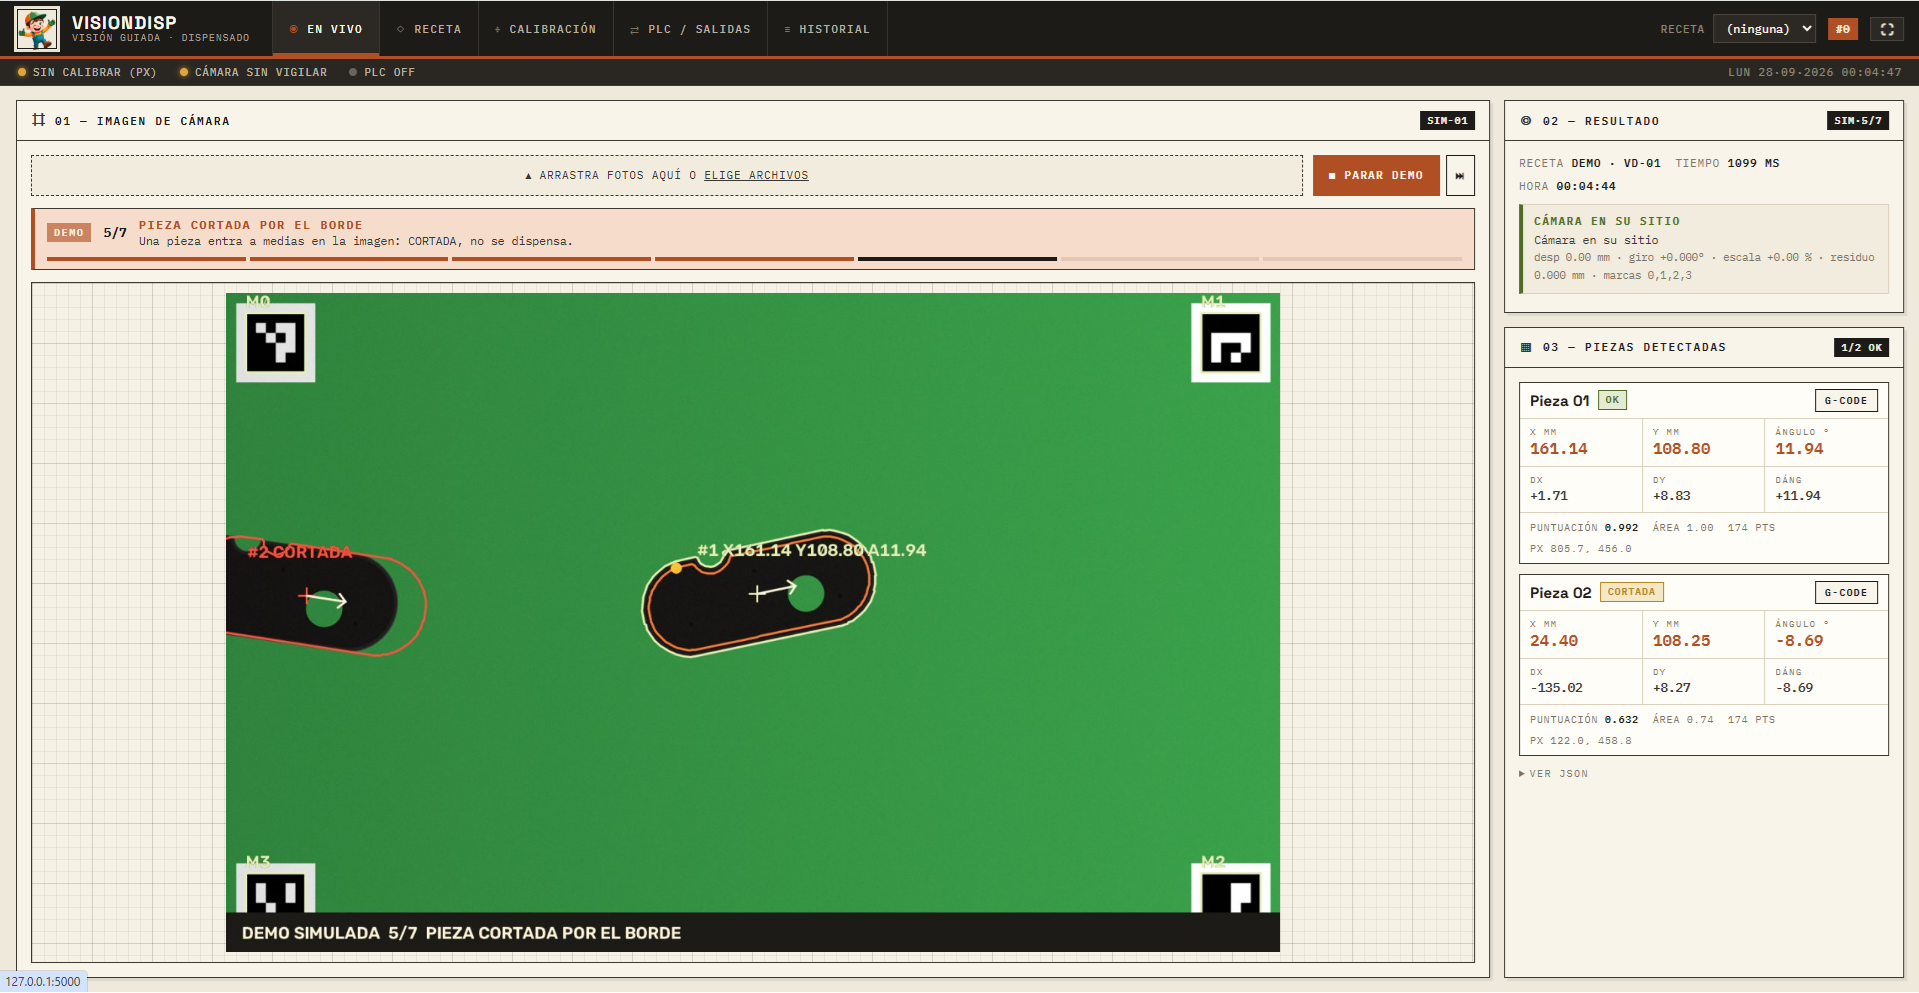Select the first demo progress segment
The height and width of the screenshot is (993, 1919).
(x=146, y=259)
